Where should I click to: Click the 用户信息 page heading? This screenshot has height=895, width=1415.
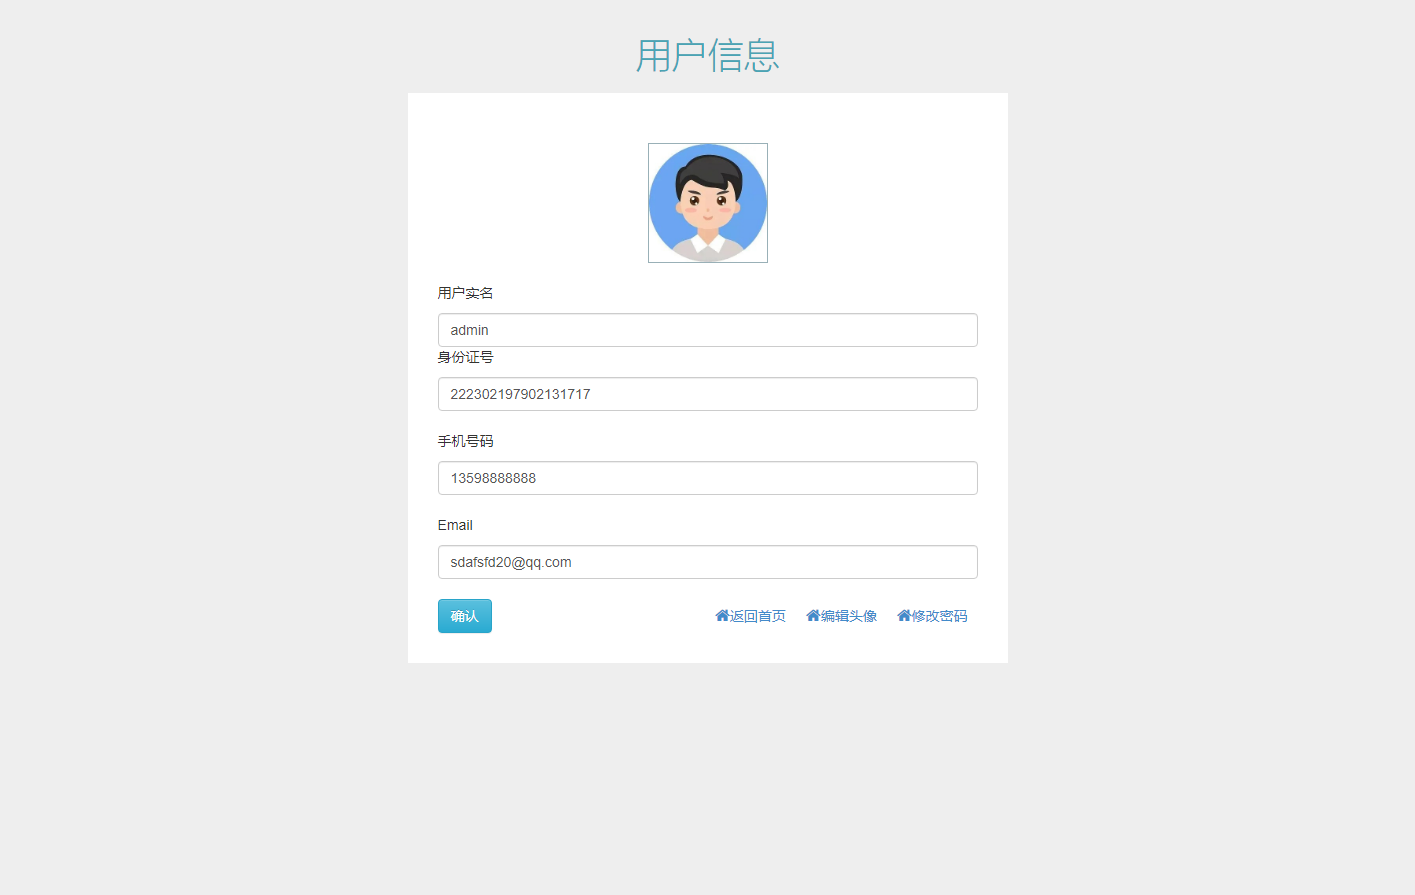click(708, 55)
